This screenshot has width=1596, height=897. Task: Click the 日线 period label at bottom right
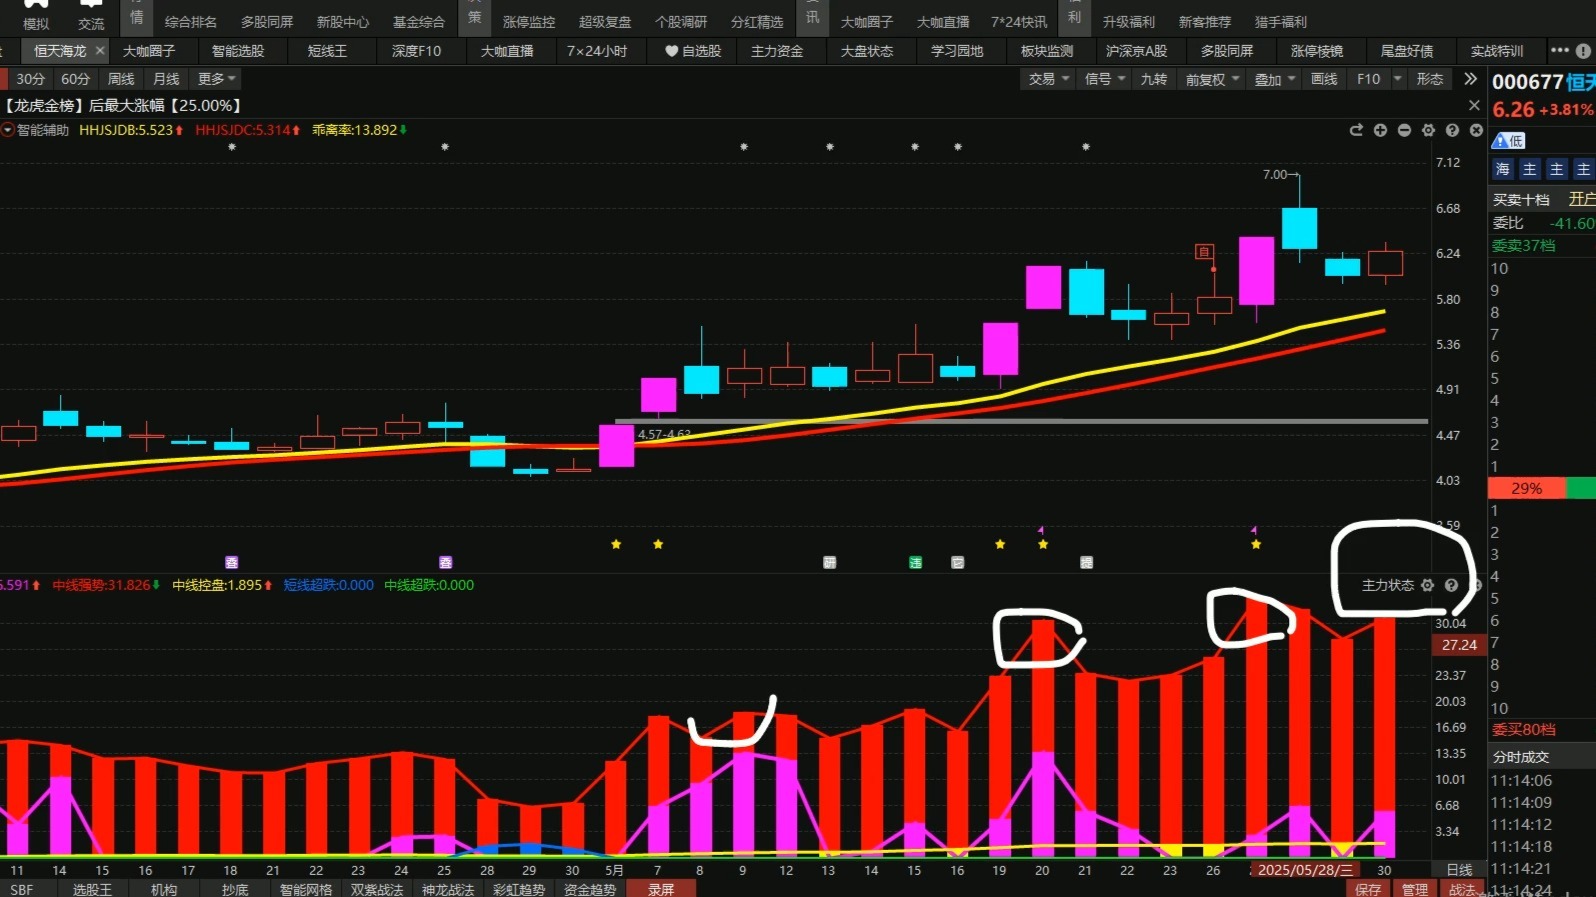[1460, 870]
